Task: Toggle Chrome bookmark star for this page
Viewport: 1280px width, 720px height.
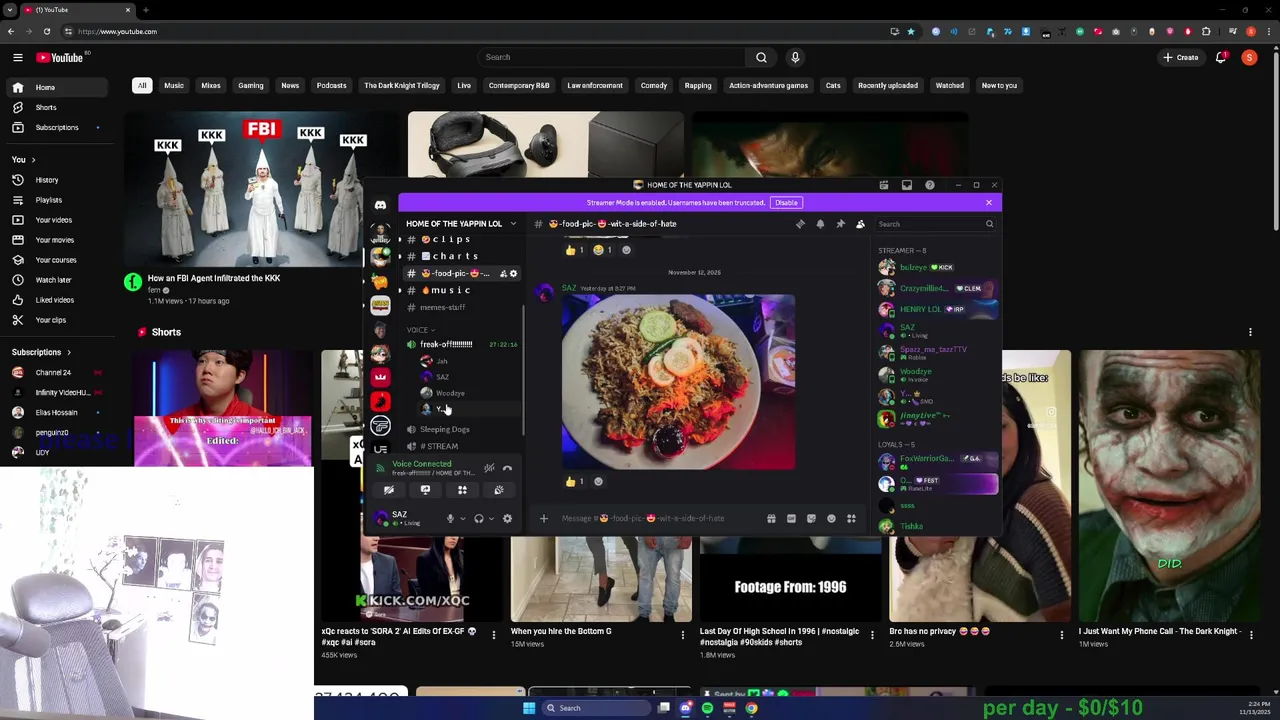Action: (x=910, y=31)
